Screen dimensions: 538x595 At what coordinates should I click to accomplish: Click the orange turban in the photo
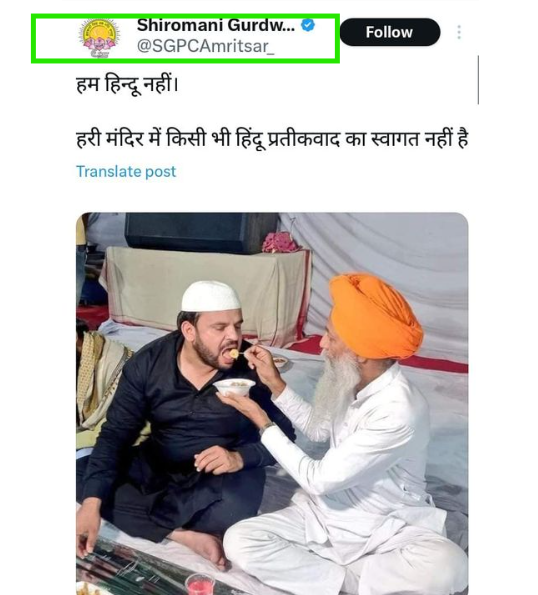pos(375,316)
